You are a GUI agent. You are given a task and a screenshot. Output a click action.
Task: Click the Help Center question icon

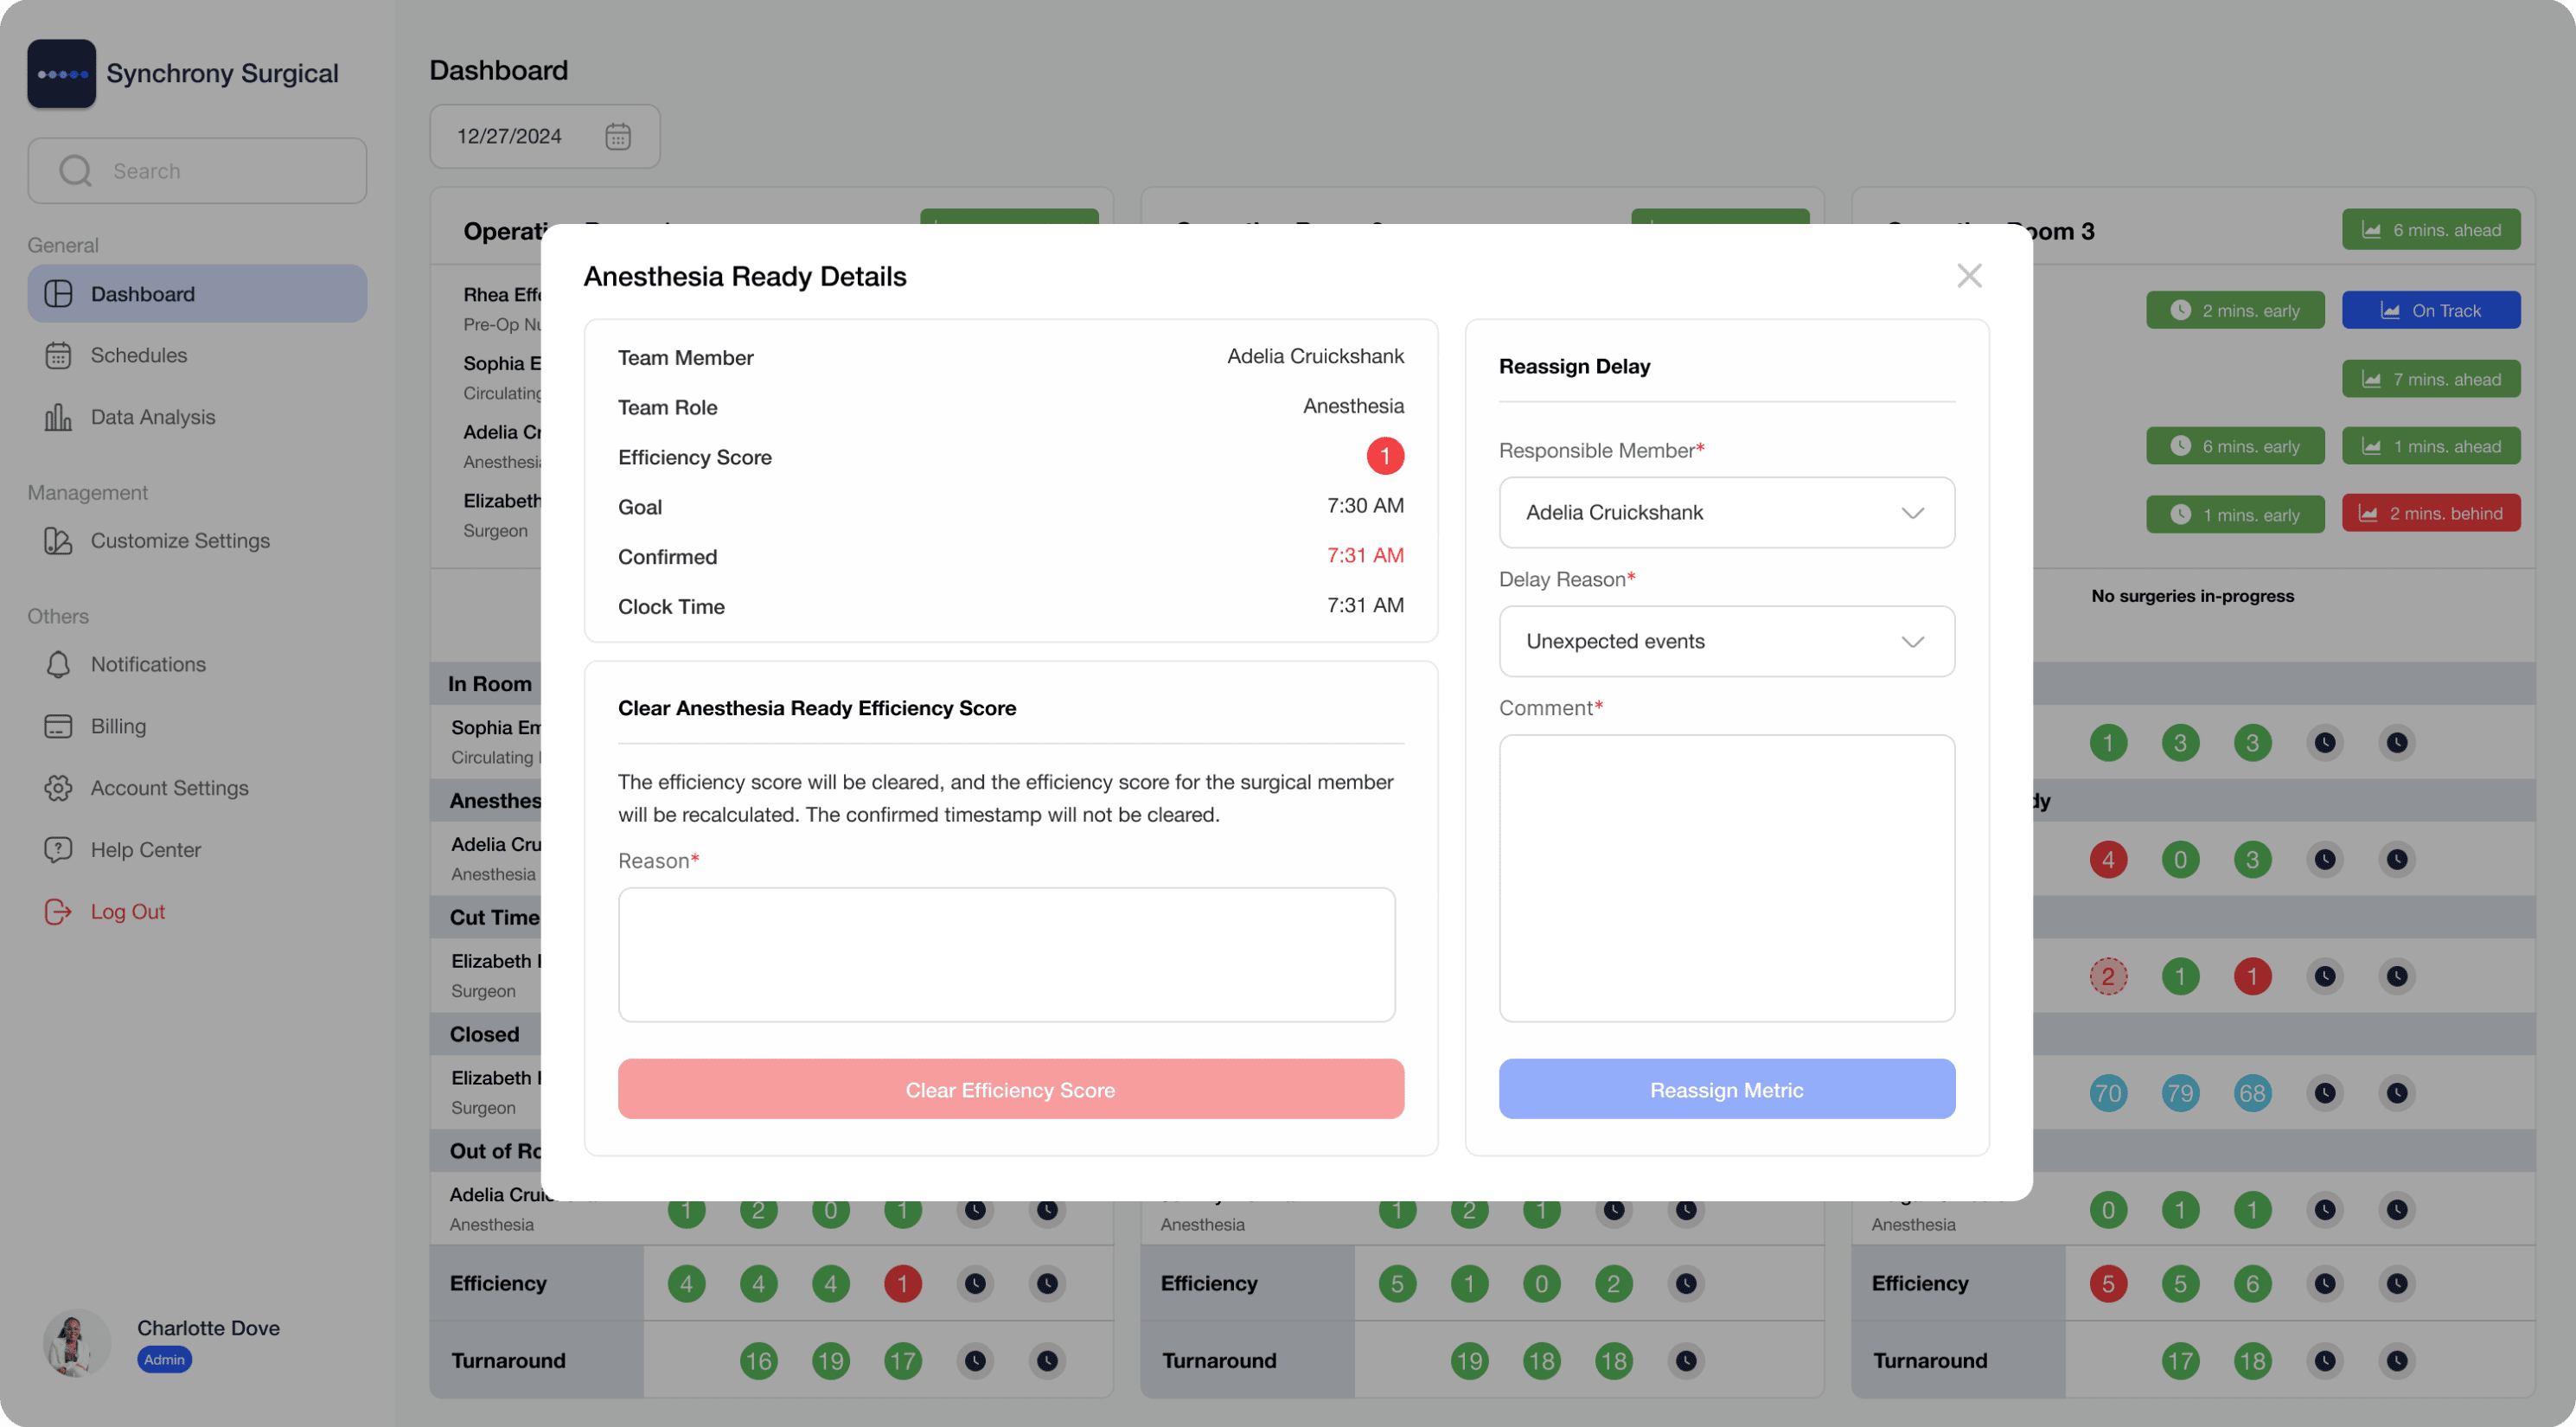pos(58,850)
